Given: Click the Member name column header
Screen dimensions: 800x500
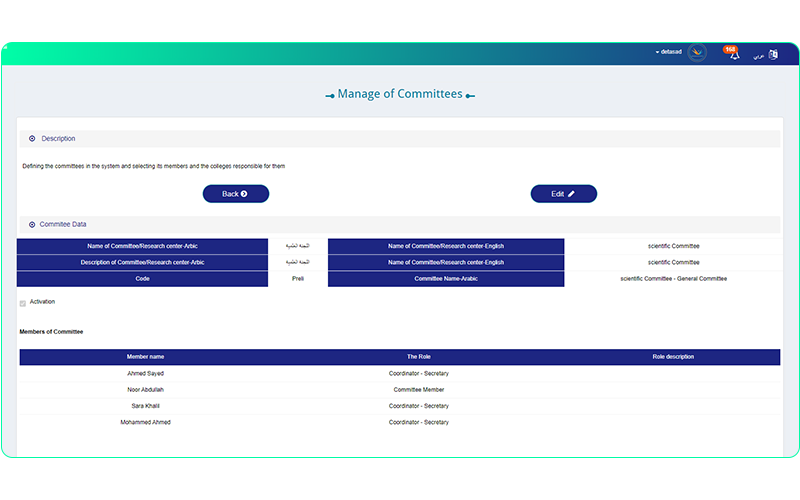Looking at the screenshot, I should 145,357.
